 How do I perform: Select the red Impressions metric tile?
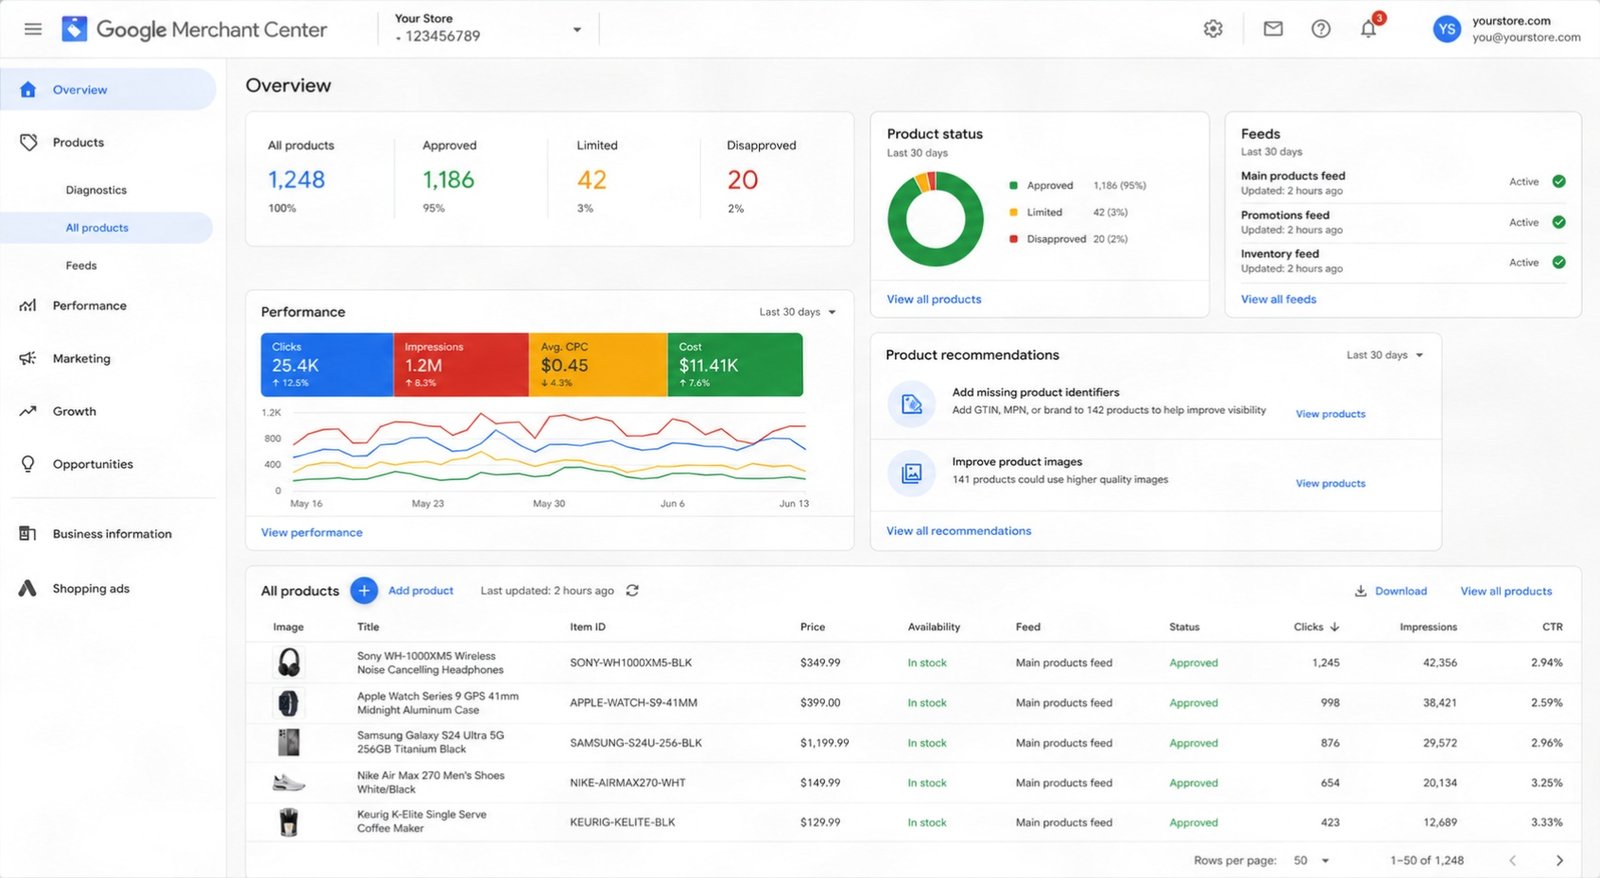pyautogui.click(x=461, y=365)
